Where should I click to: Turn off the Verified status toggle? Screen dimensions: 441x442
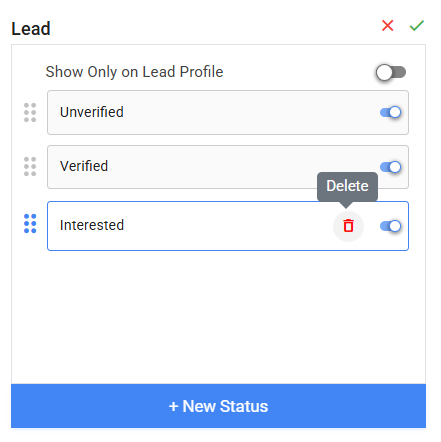click(x=390, y=167)
